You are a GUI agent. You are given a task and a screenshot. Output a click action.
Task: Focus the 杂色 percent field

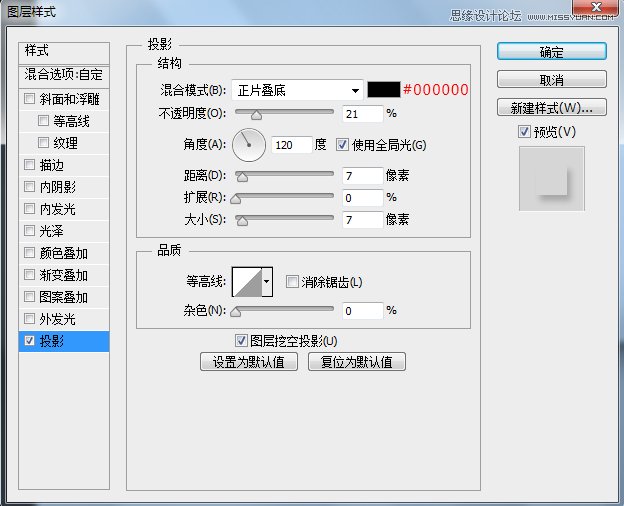tap(363, 311)
